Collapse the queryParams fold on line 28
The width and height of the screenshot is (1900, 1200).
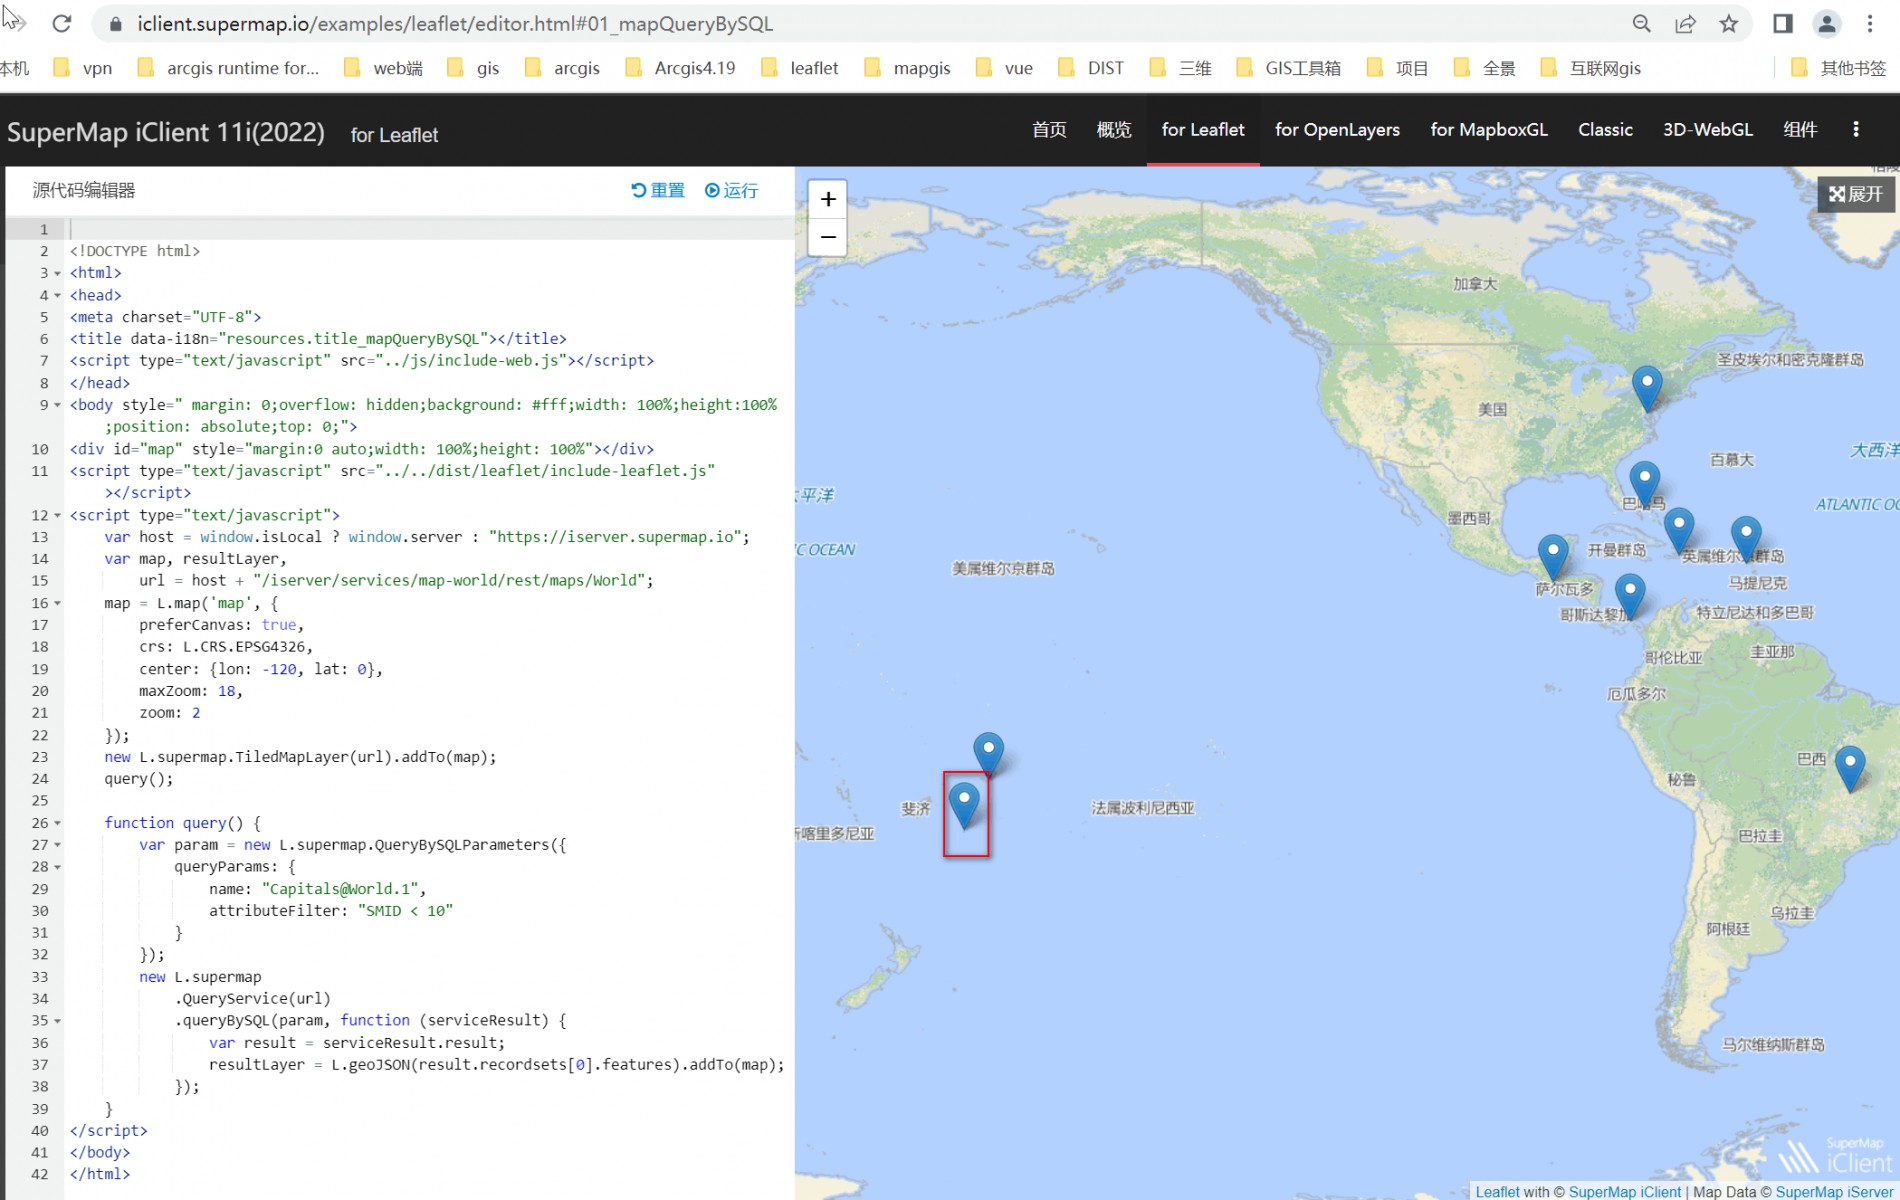pos(57,867)
